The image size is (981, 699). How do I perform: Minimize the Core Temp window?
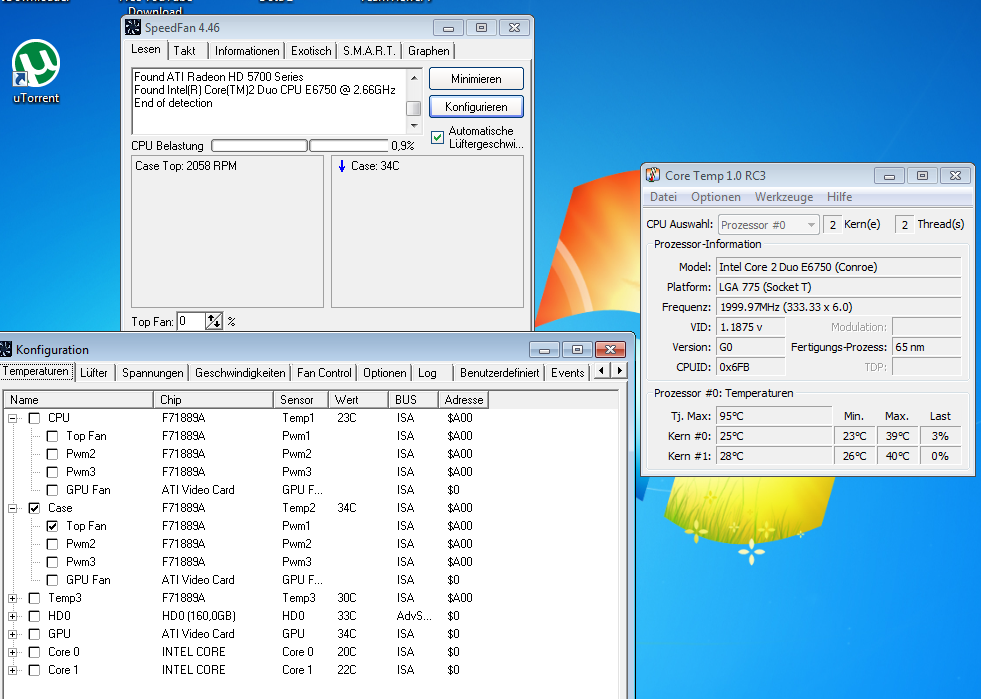pyautogui.click(x=888, y=176)
